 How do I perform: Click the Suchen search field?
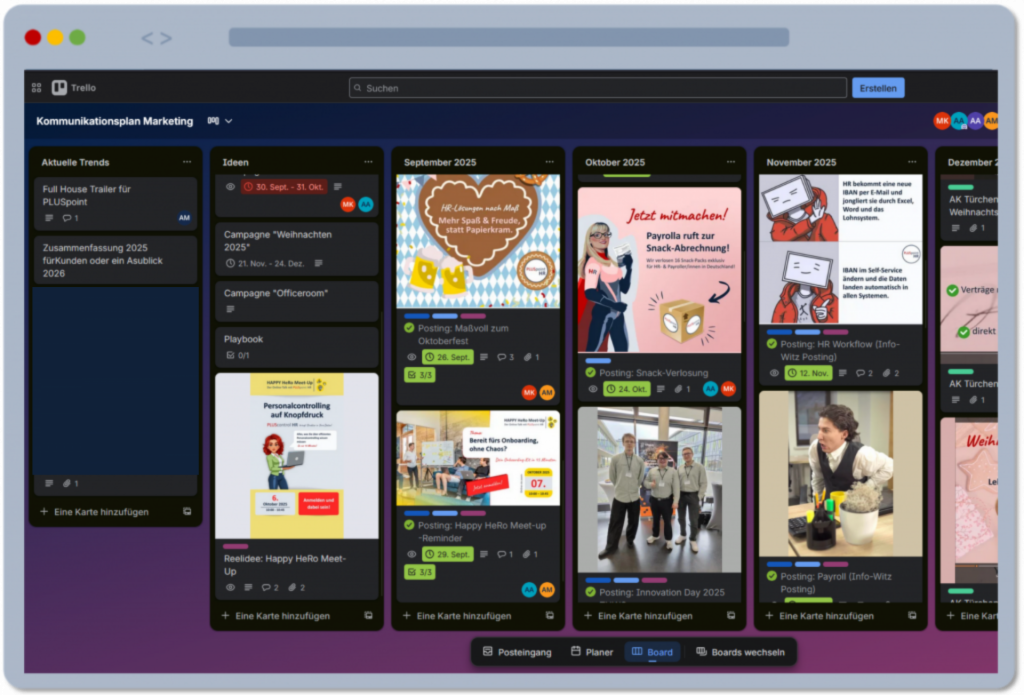598,88
